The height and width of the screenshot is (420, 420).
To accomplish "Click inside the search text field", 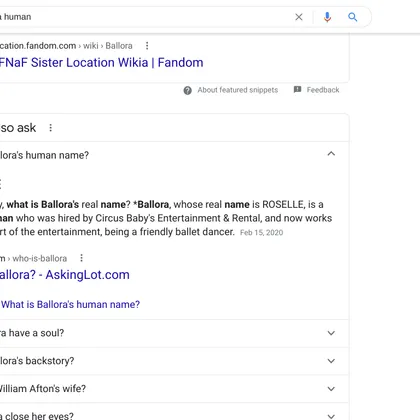I will 143,17.
